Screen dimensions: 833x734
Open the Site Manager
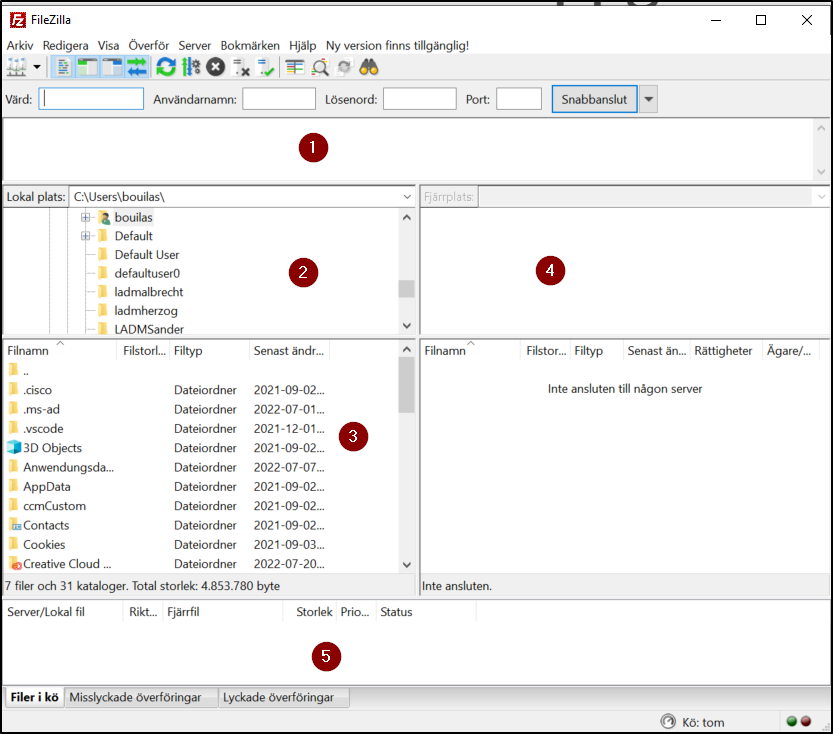pyautogui.click(x=15, y=67)
